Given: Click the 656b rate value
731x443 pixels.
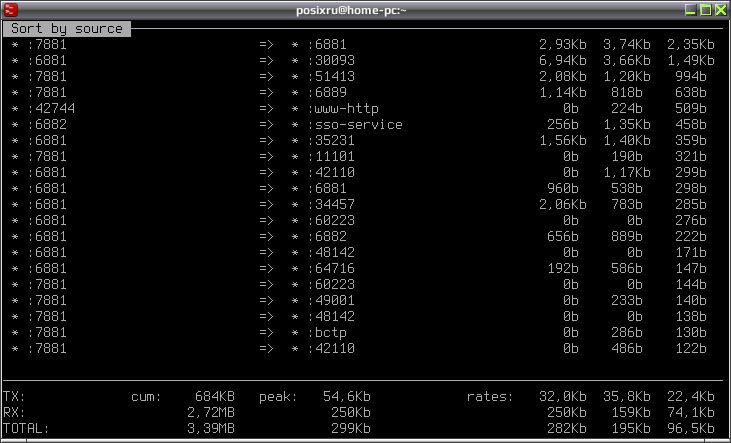Looking at the screenshot, I should (x=563, y=236).
